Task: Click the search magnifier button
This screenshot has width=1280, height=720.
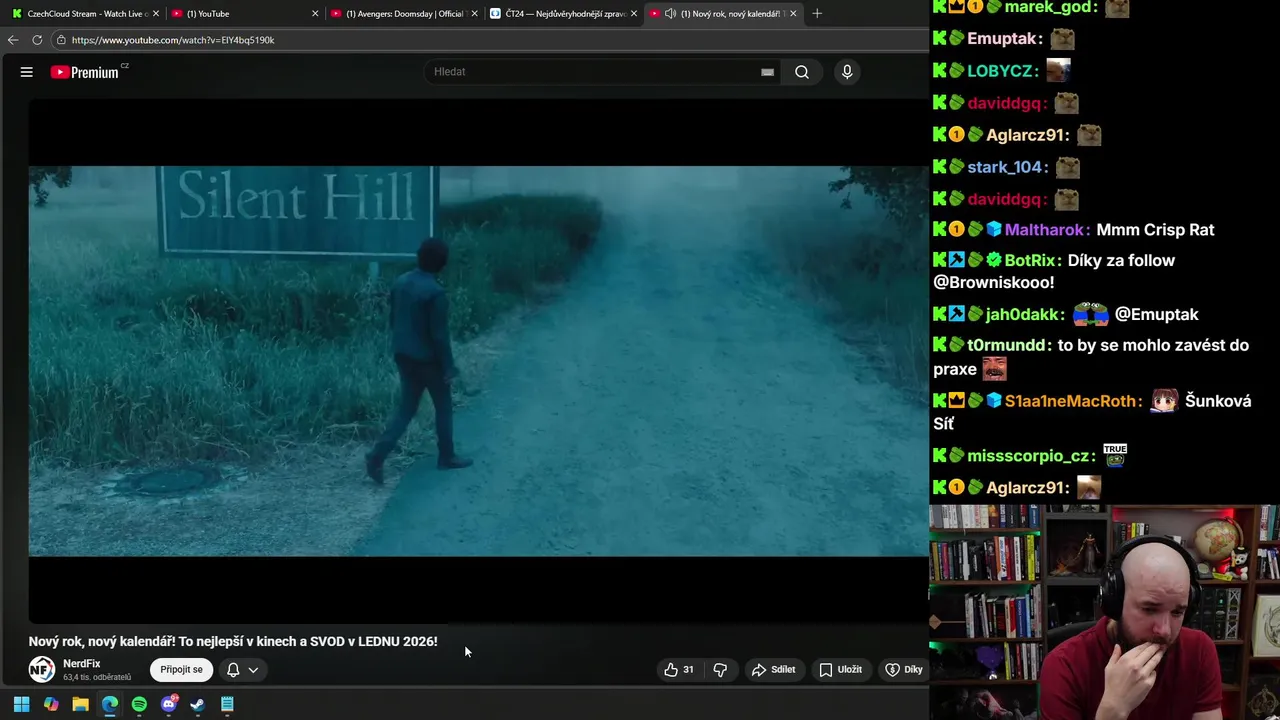Action: (x=802, y=72)
